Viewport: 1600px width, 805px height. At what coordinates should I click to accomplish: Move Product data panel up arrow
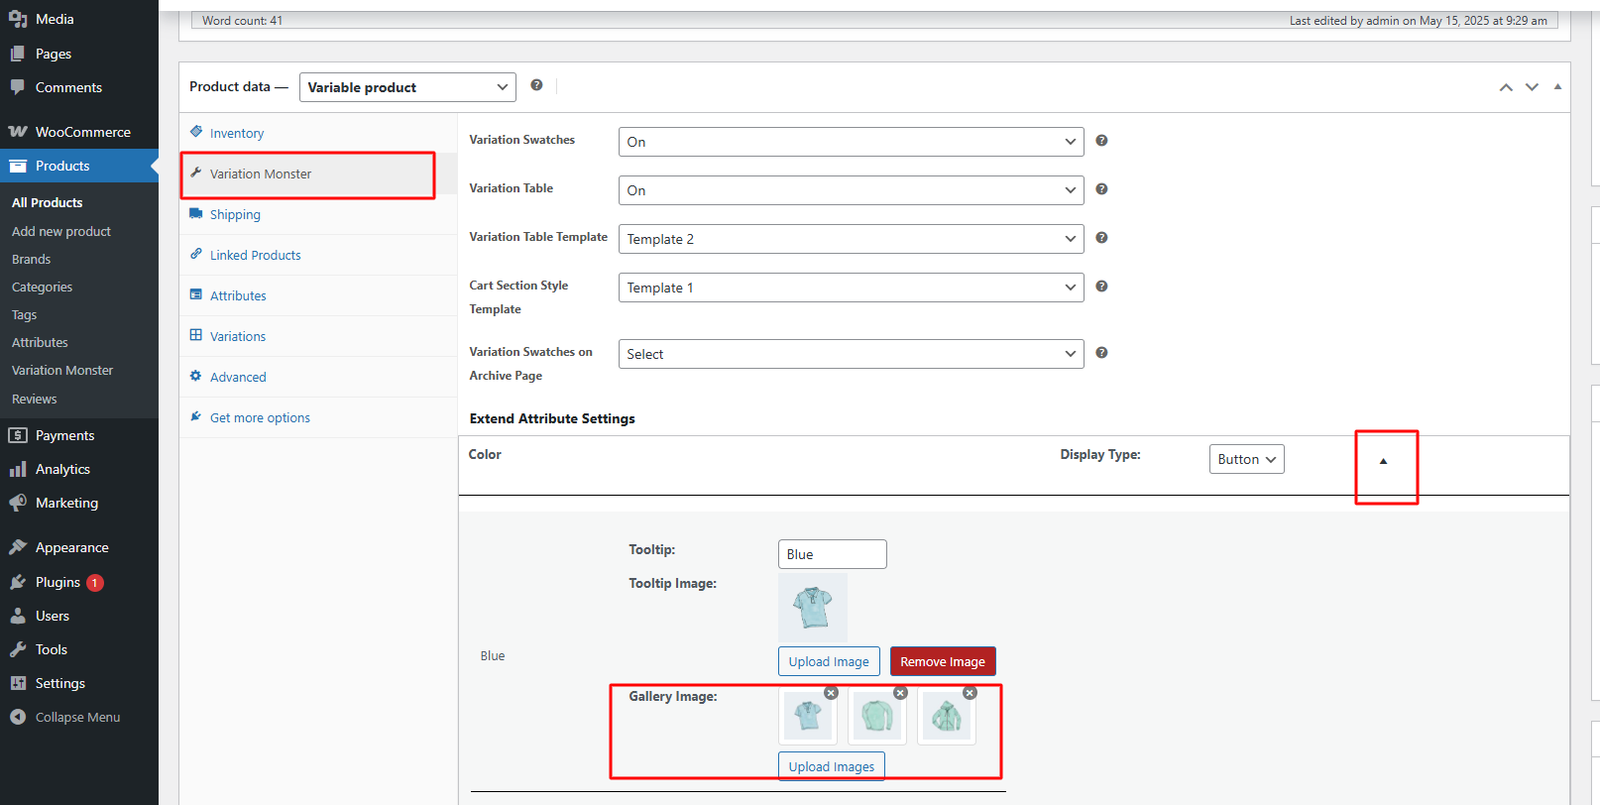pyautogui.click(x=1505, y=87)
